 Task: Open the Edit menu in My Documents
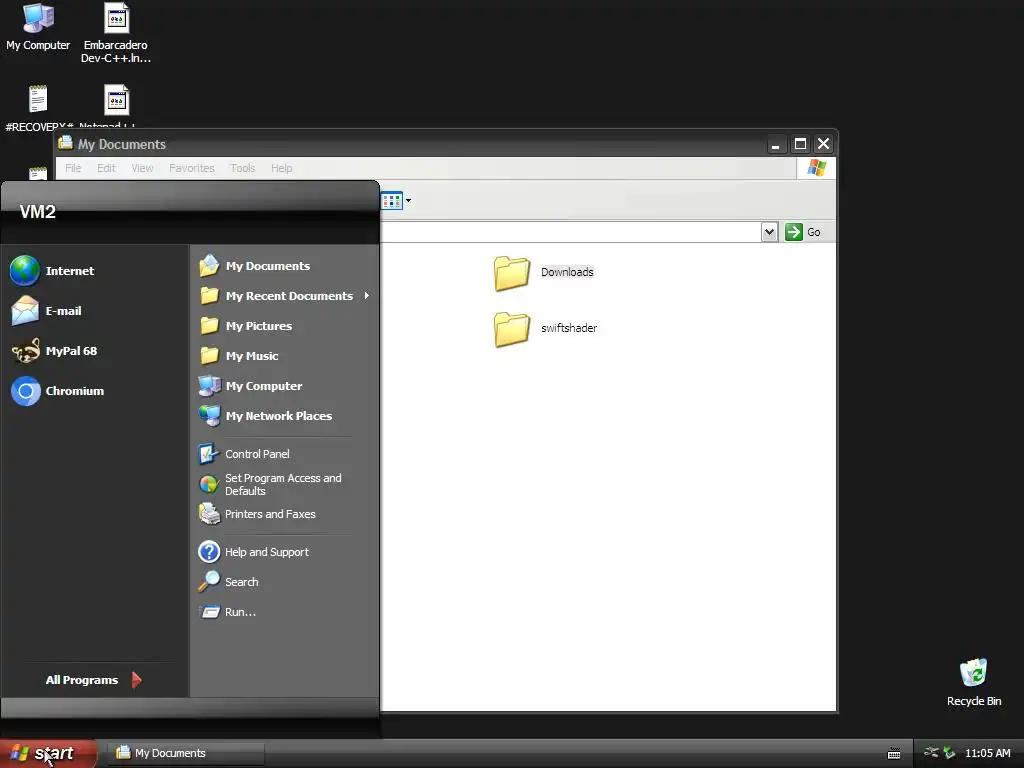click(x=106, y=168)
